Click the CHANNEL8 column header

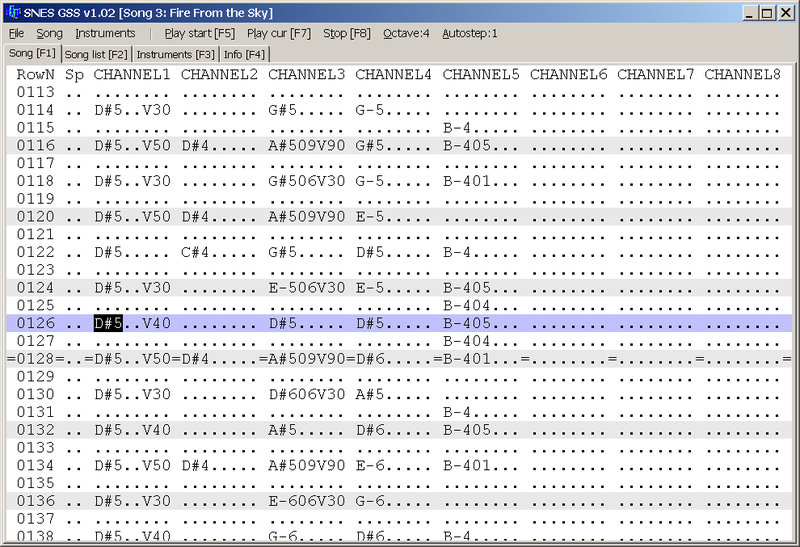pyautogui.click(x=742, y=75)
